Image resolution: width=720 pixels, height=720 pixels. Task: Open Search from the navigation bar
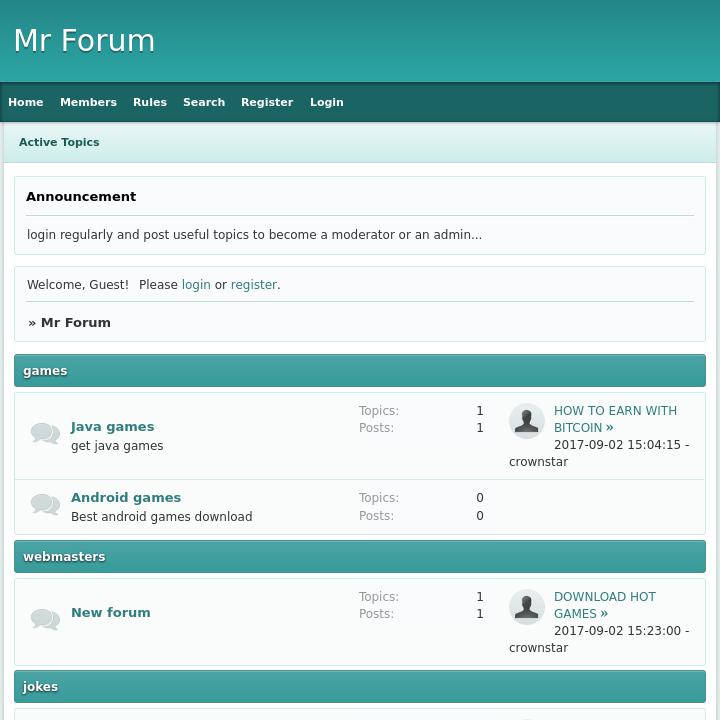click(204, 102)
